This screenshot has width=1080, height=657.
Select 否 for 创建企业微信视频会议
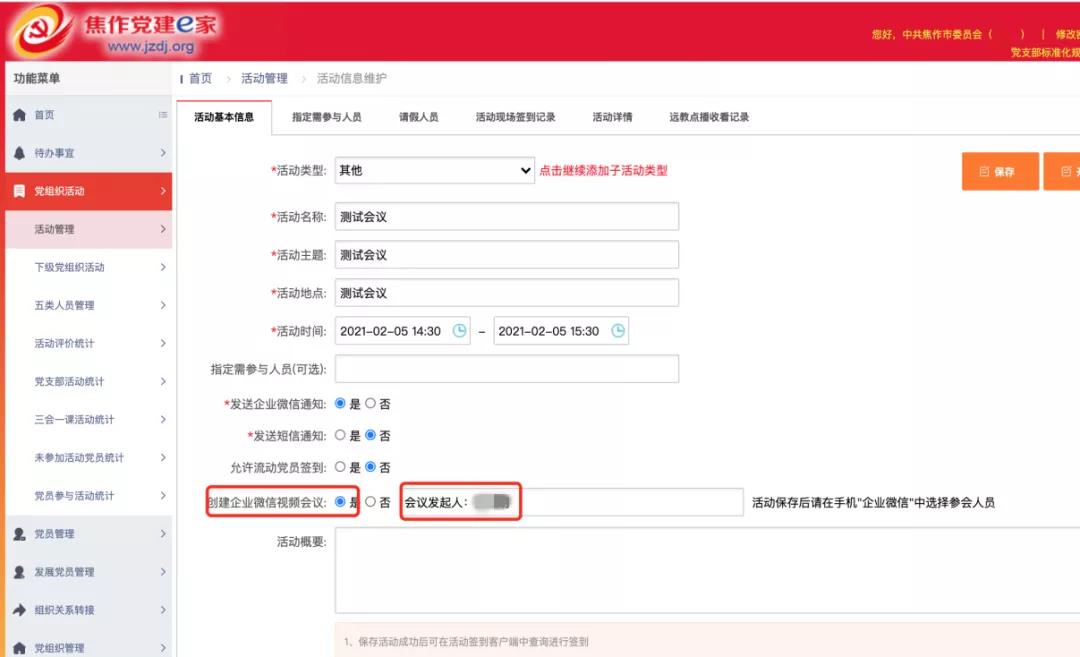[371, 502]
